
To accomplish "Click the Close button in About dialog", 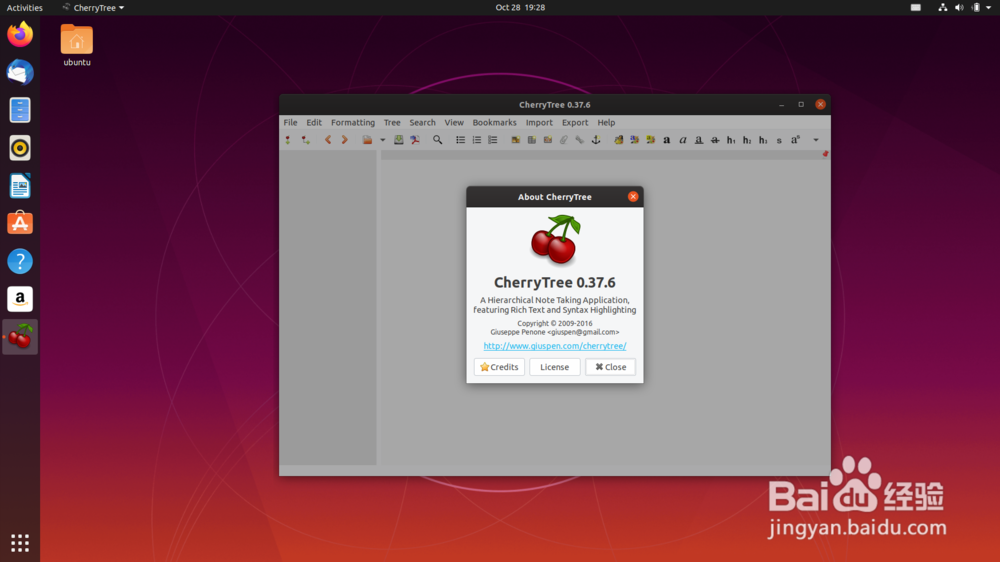I will 610,367.
